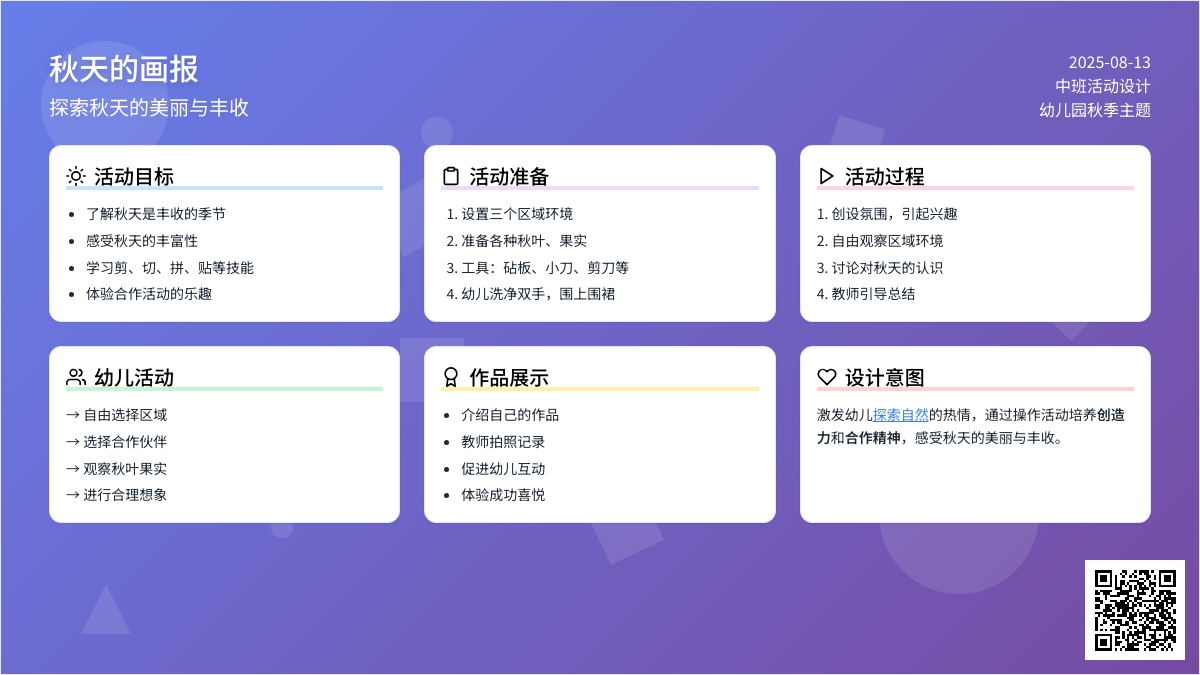
Task: Click the 活动目标 card heading
Action: (x=134, y=176)
